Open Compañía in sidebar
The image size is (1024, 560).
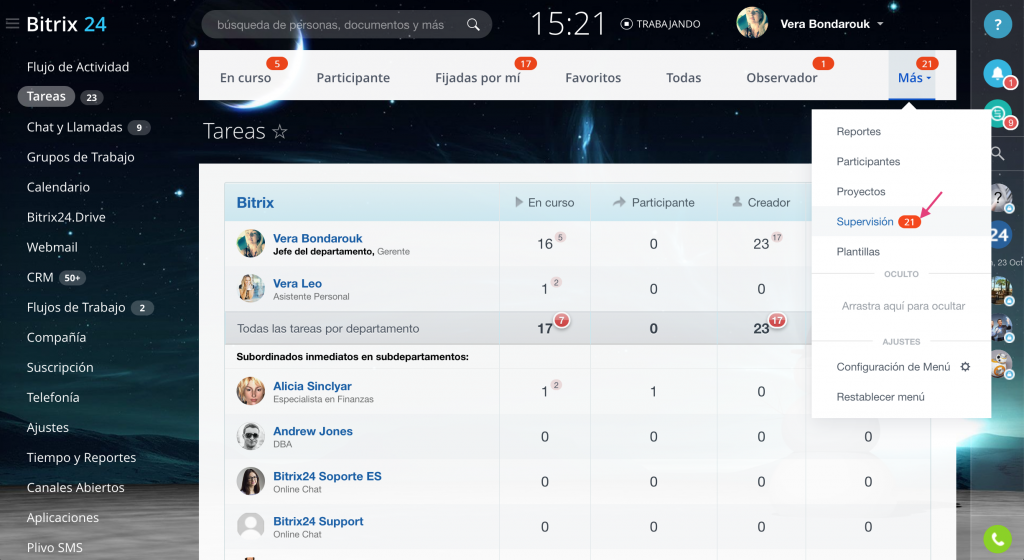[x=56, y=337]
